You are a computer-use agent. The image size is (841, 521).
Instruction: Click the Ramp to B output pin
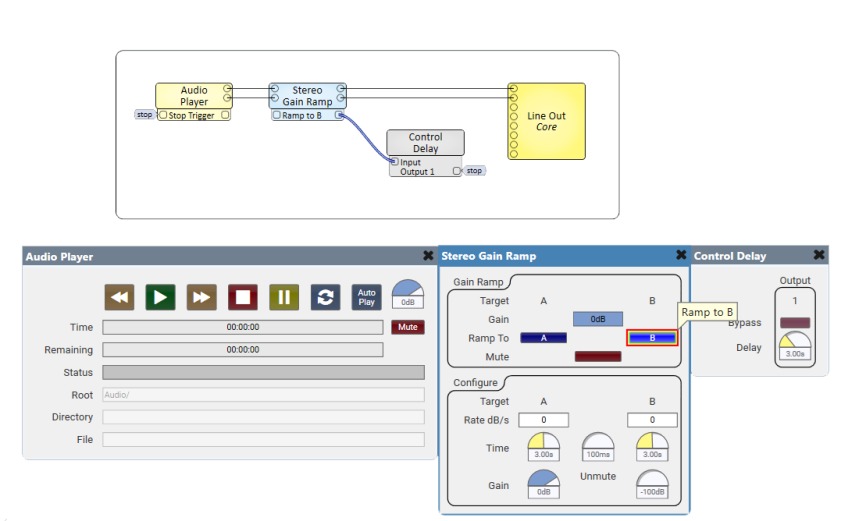pyautogui.click(x=339, y=115)
